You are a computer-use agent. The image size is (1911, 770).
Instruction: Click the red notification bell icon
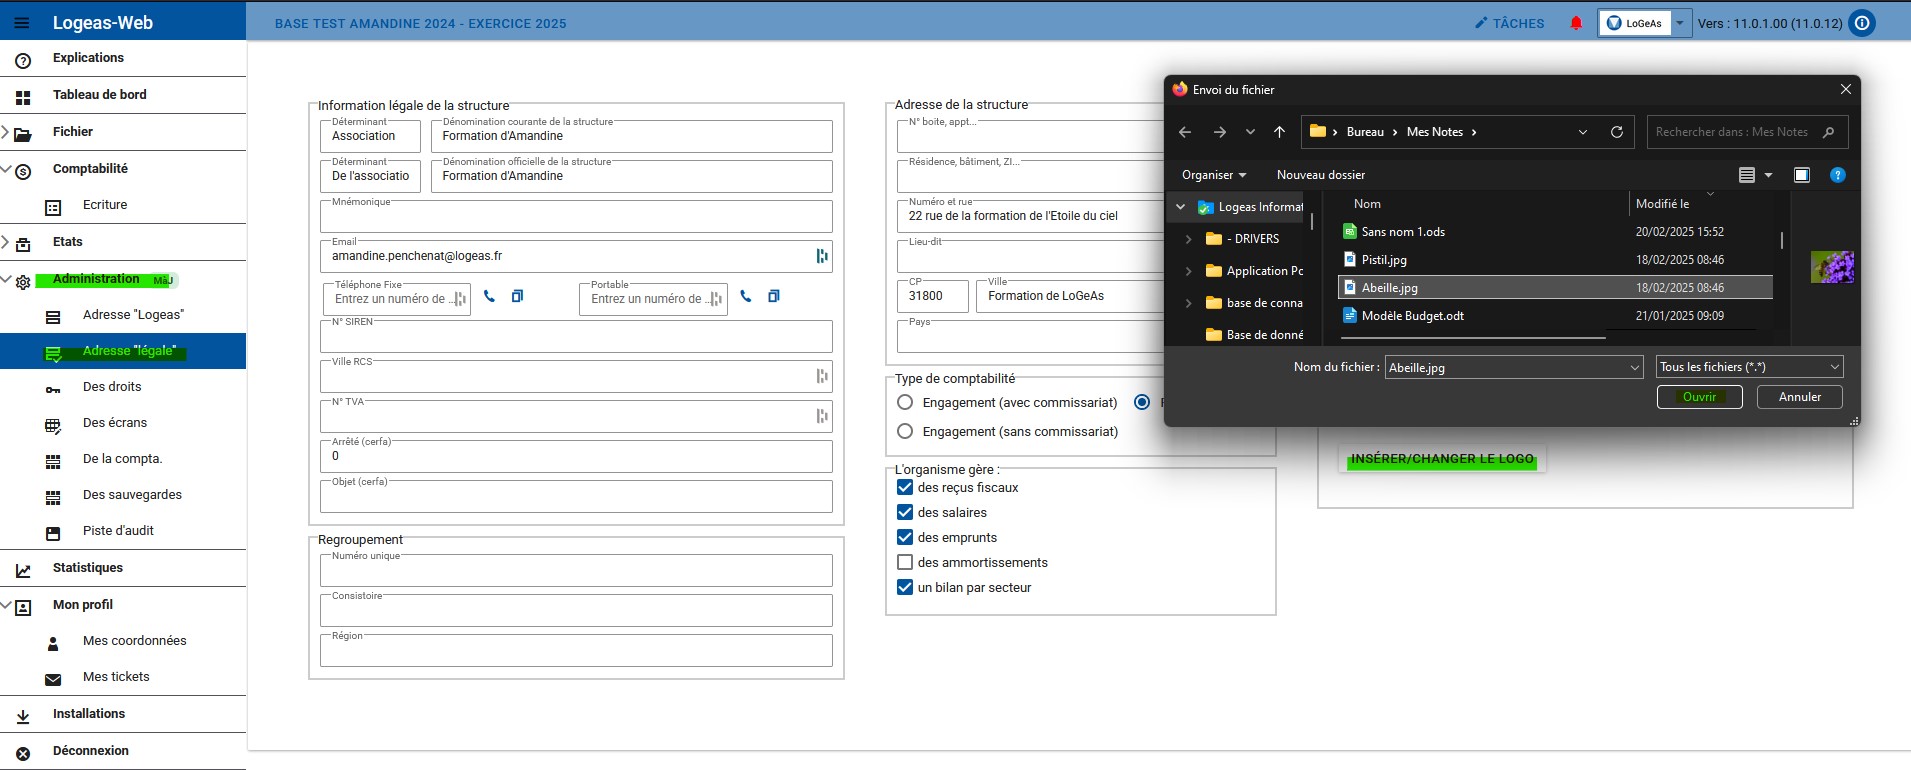click(x=1576, y=23)
